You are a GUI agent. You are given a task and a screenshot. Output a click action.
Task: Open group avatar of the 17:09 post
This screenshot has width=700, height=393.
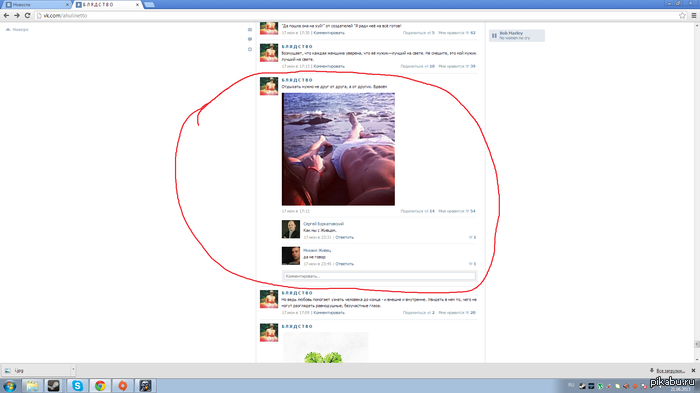pos(269,299)
